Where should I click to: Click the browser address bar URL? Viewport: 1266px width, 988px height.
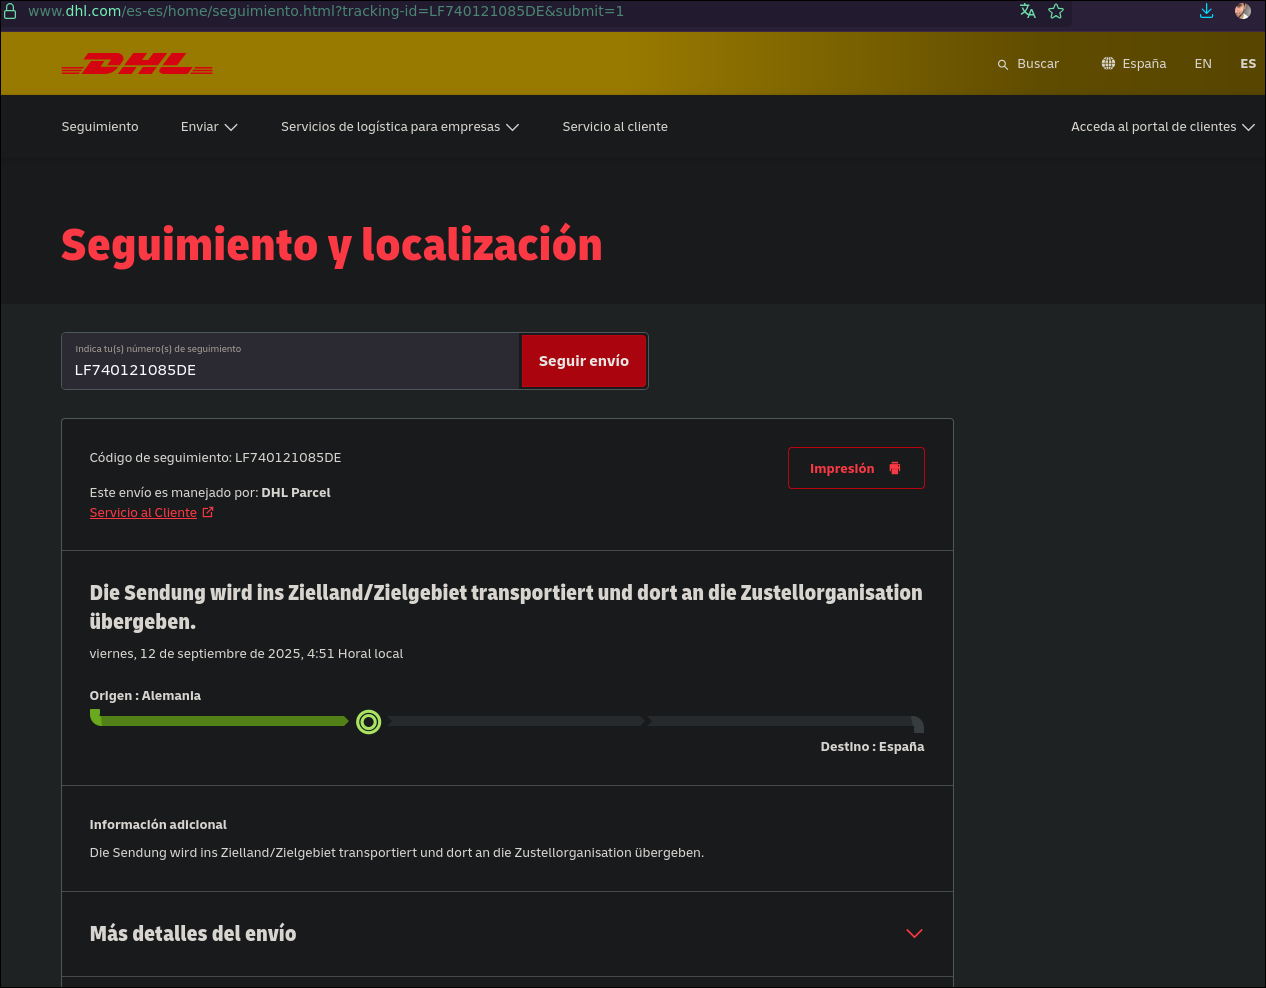coord(326,11)
